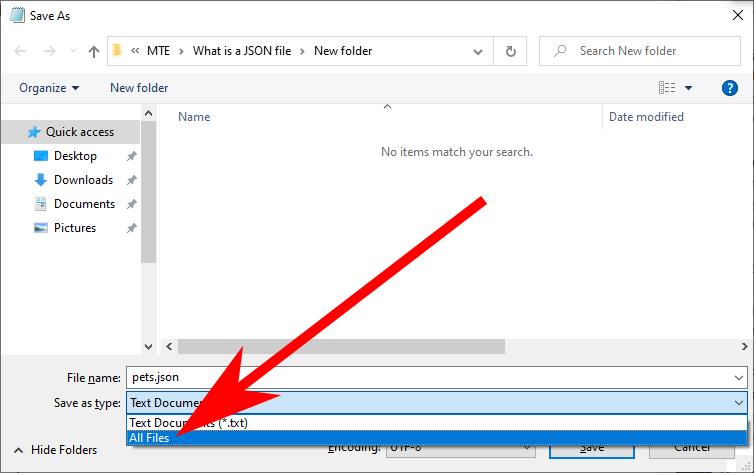This screenshot has height=473, width=754.
Task: Open the File name dropdown arrow
Action: [x=739, y=378]
